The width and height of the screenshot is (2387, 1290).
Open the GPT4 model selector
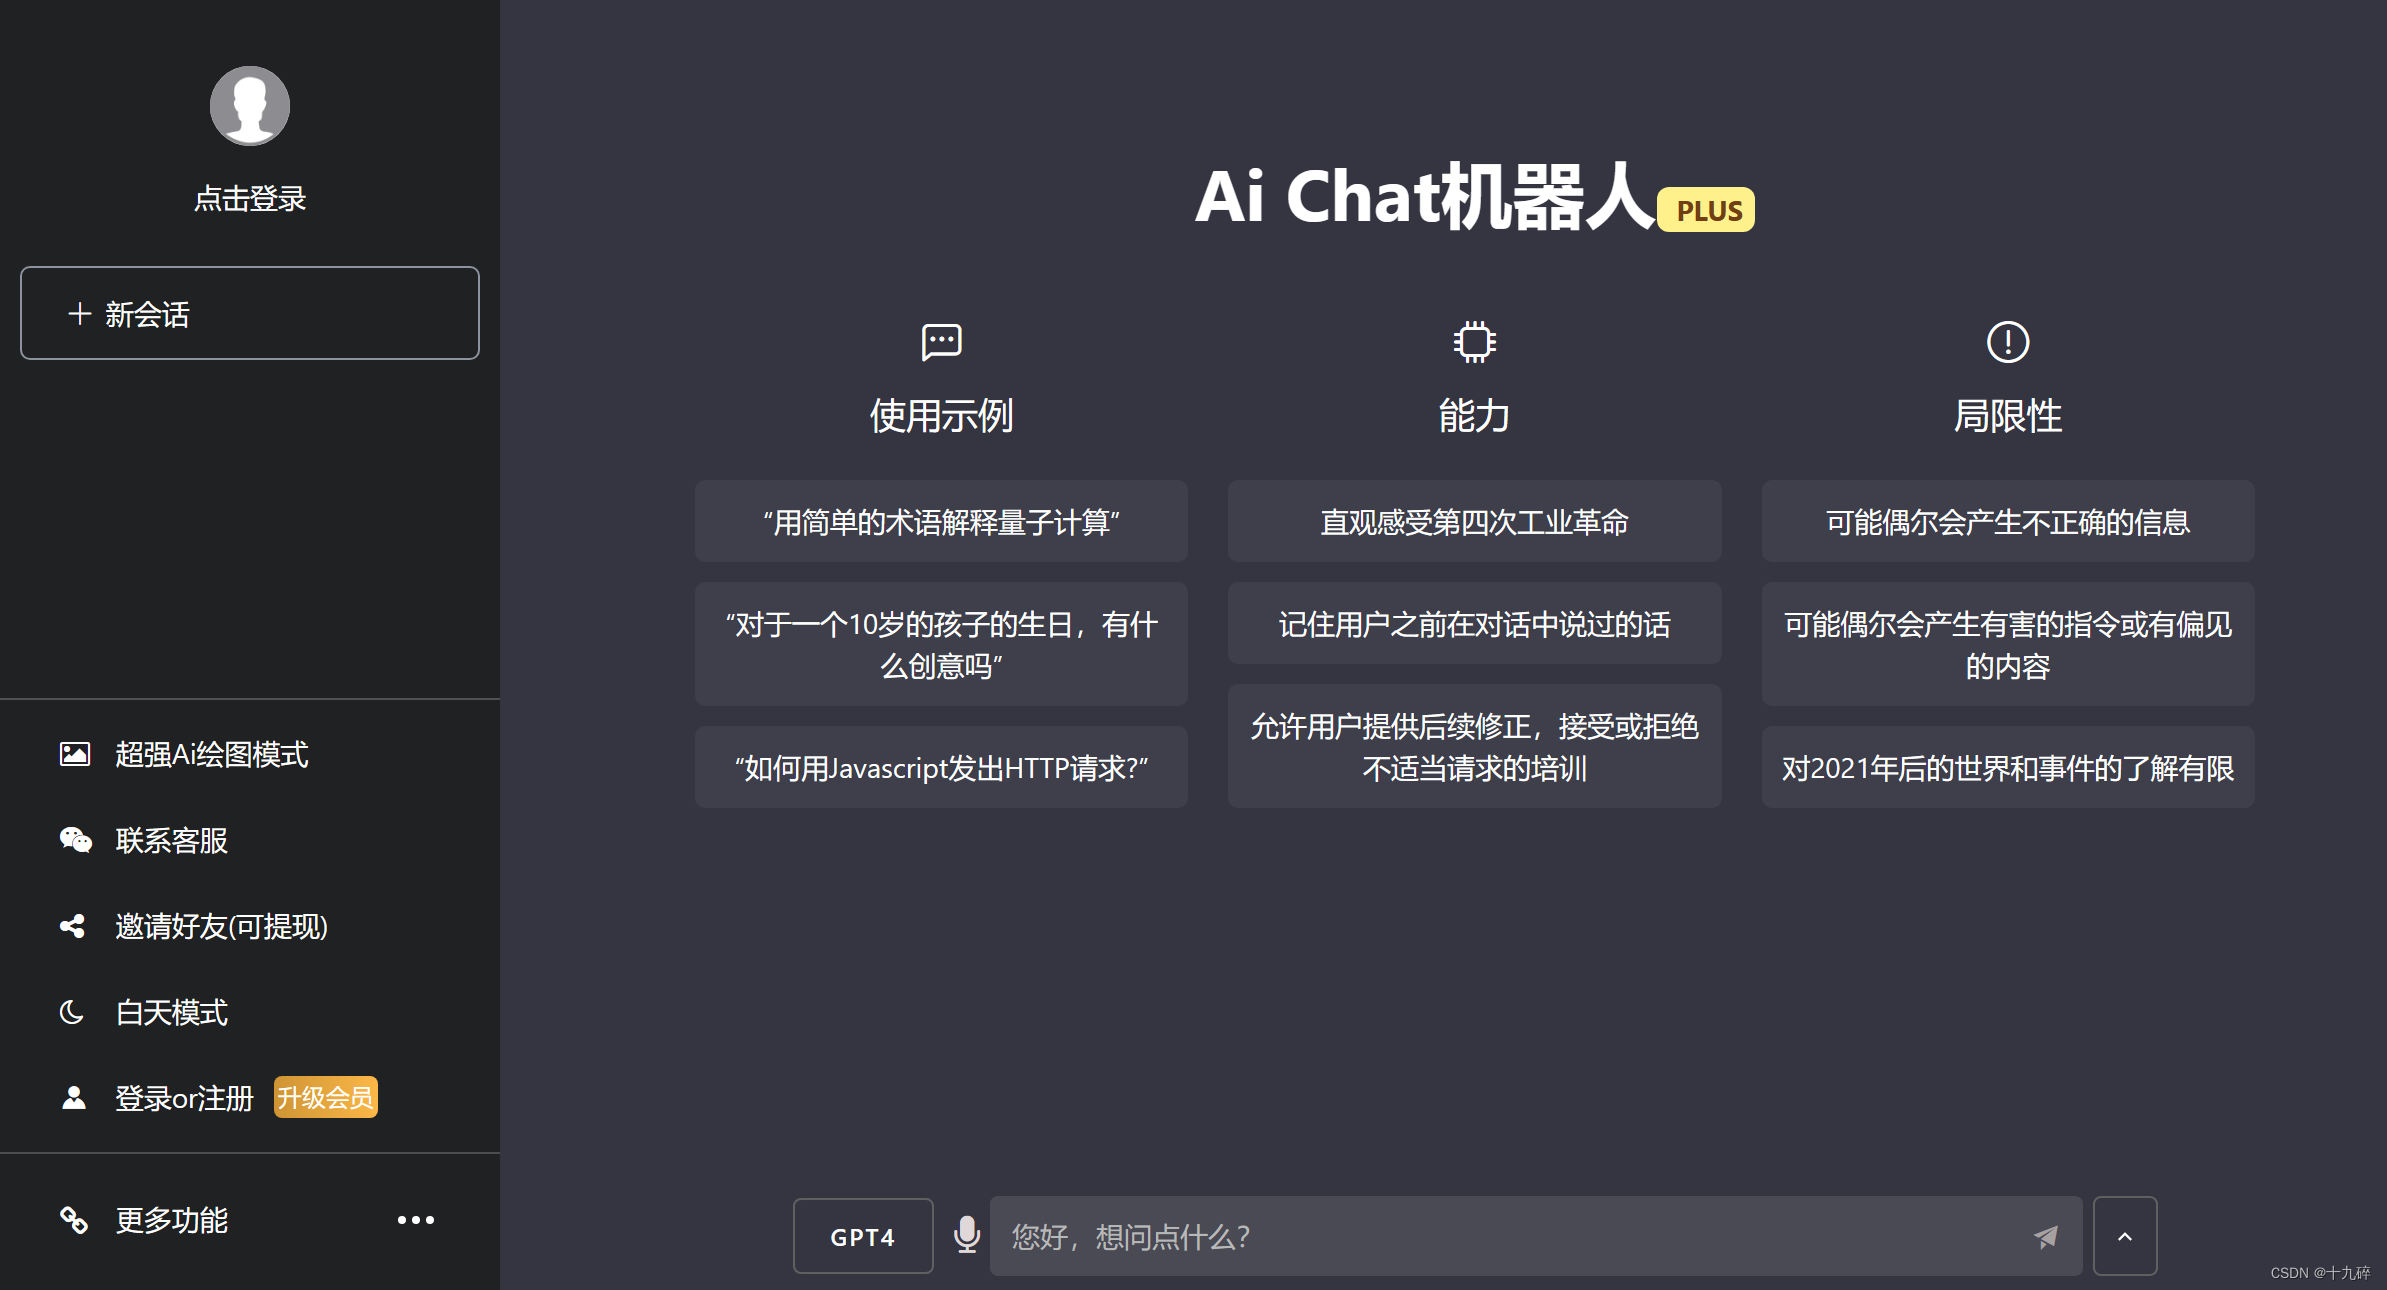coord(862,1236)
